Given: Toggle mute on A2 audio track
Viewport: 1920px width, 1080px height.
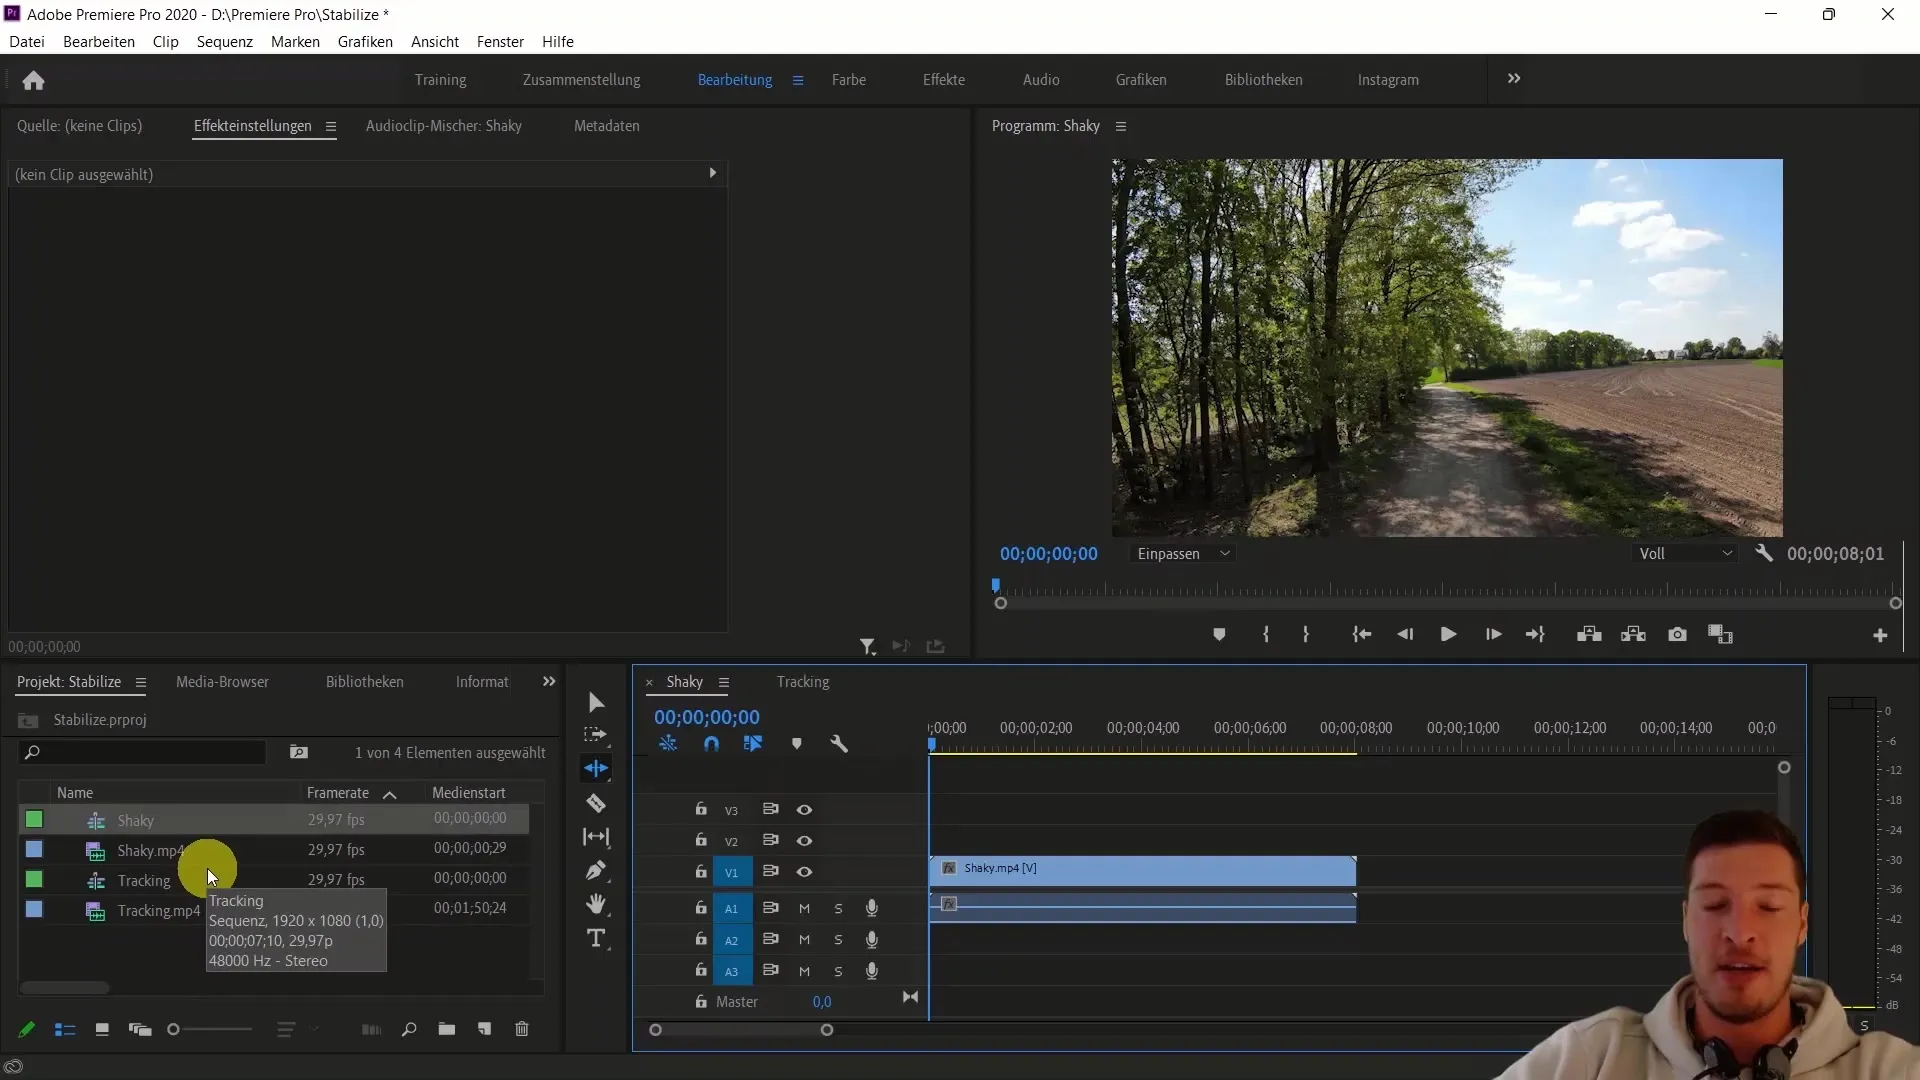Looking at the screenshot, I should [803, 939].
